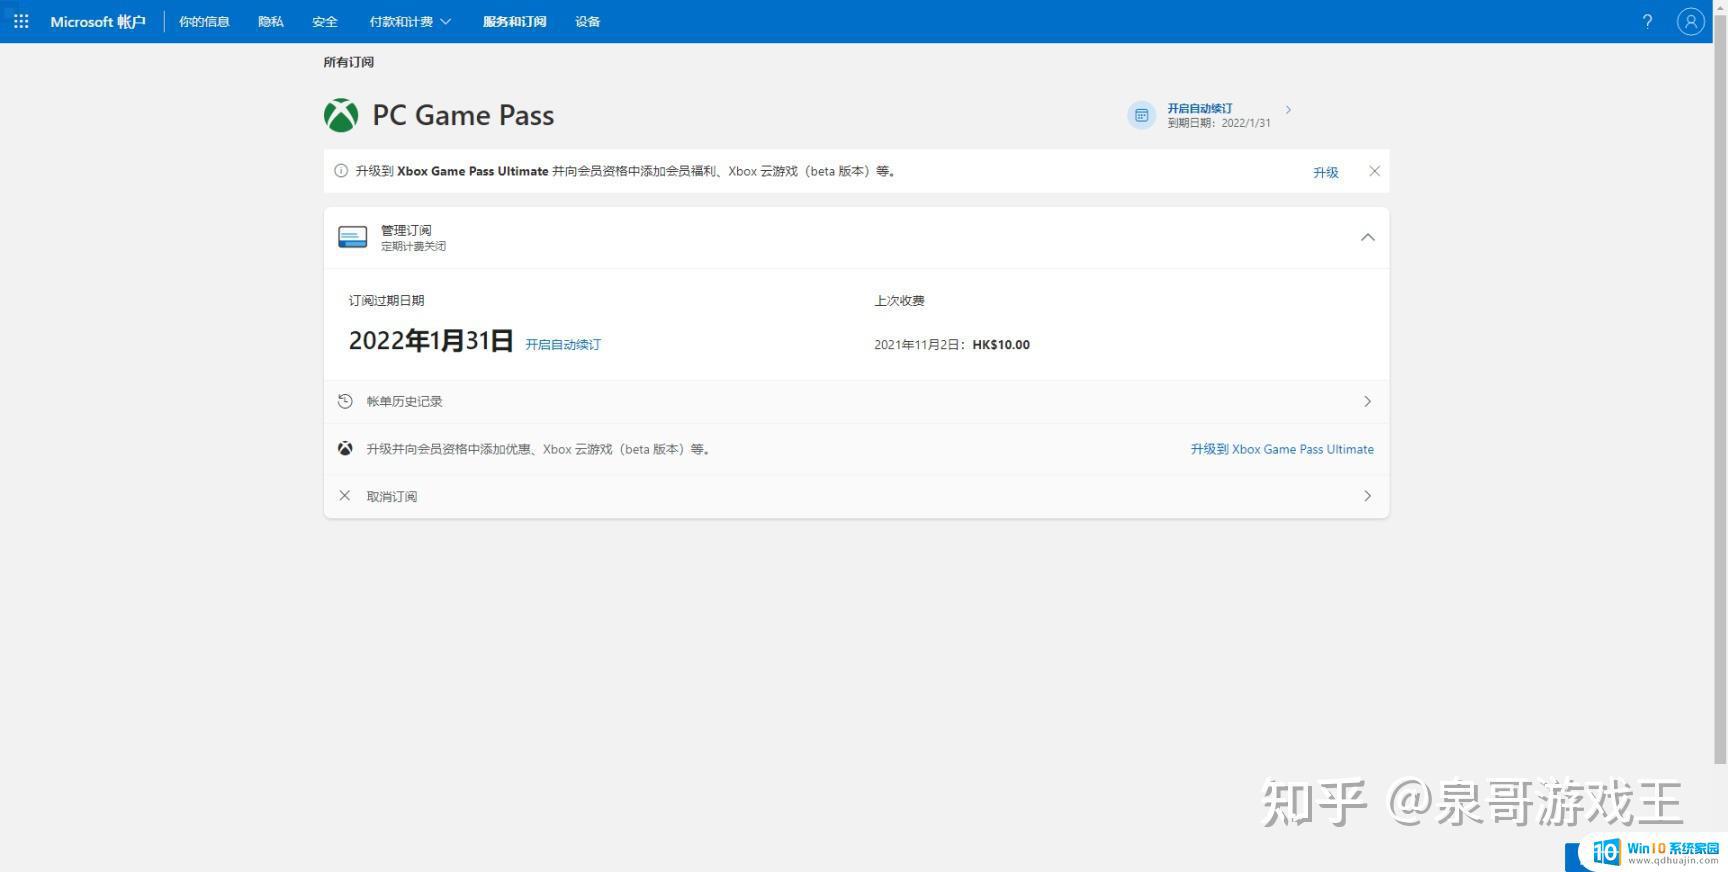
Task: Select the 服务和订阅 menu item
Action: click(x=514, y=21)
